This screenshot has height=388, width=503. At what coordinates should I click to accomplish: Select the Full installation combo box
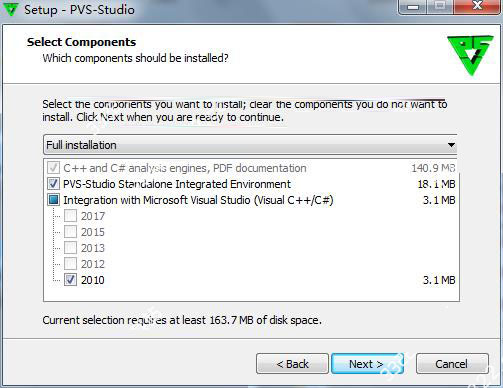(x=250, y=145)
